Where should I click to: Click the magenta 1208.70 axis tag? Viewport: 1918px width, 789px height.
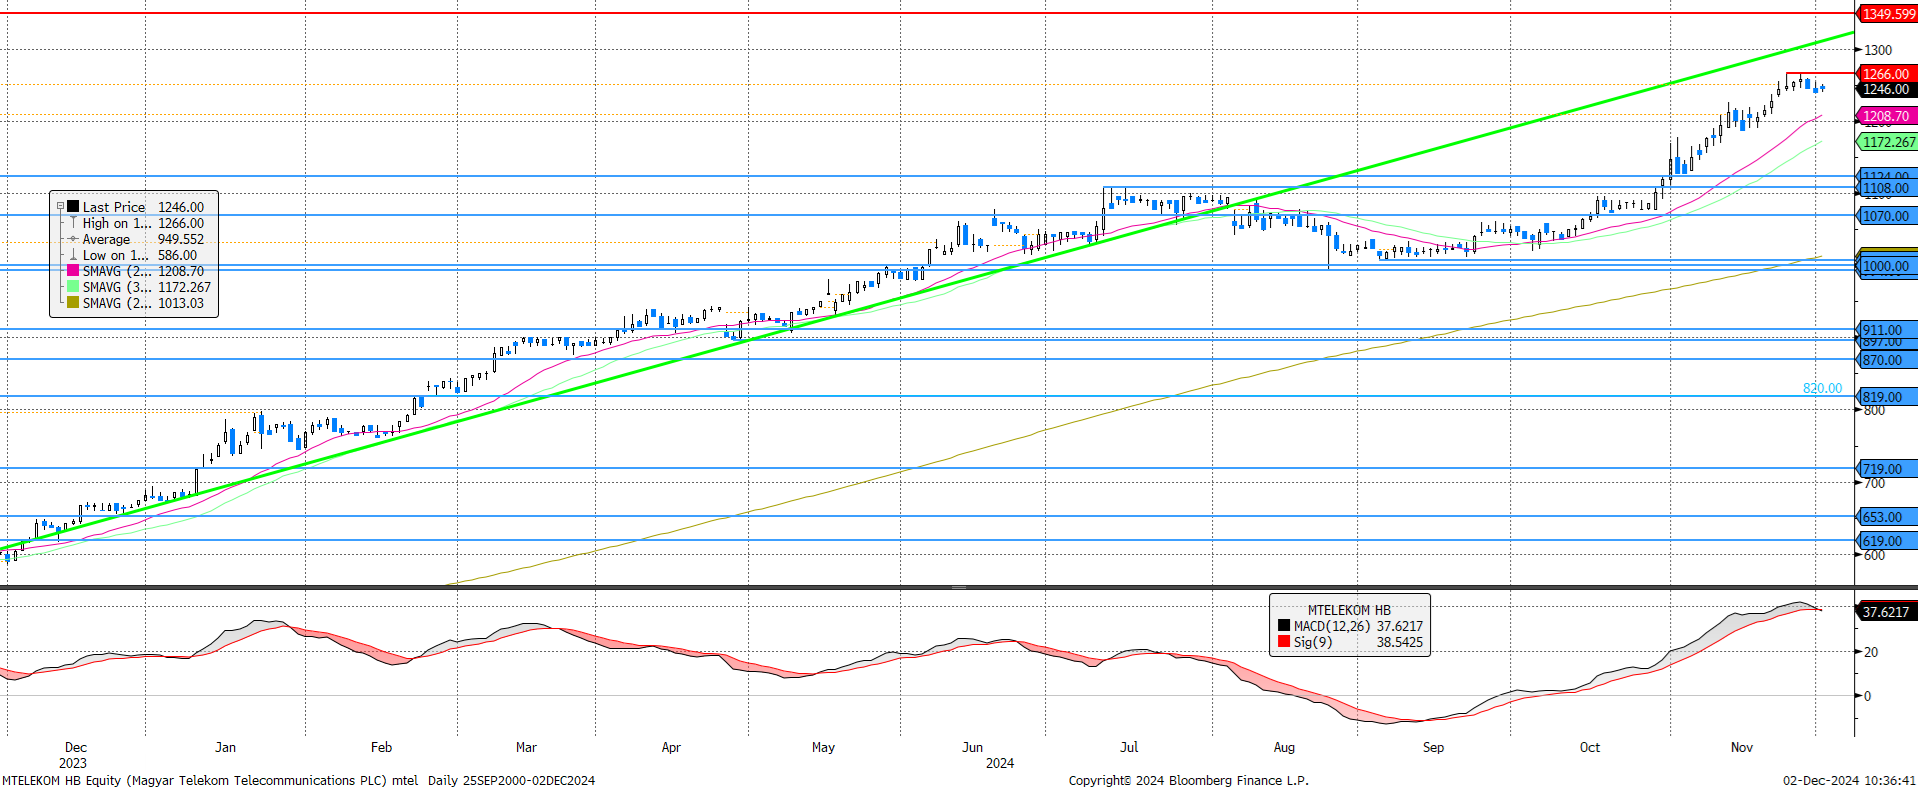click(x=1886, y=116)
